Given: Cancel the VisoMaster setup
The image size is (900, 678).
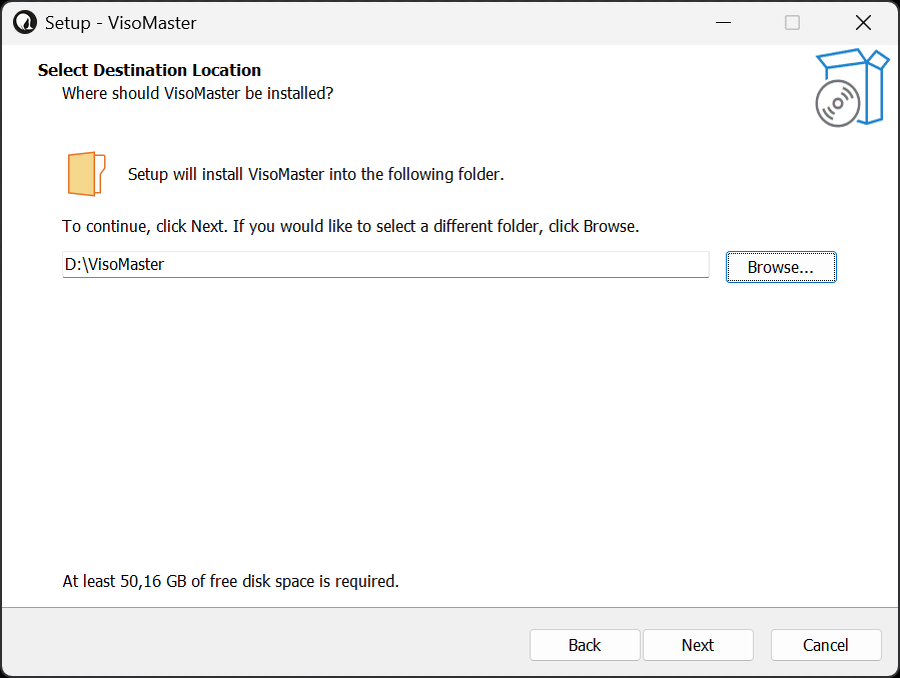Looking at the screenshot, I should pos(825,645).
